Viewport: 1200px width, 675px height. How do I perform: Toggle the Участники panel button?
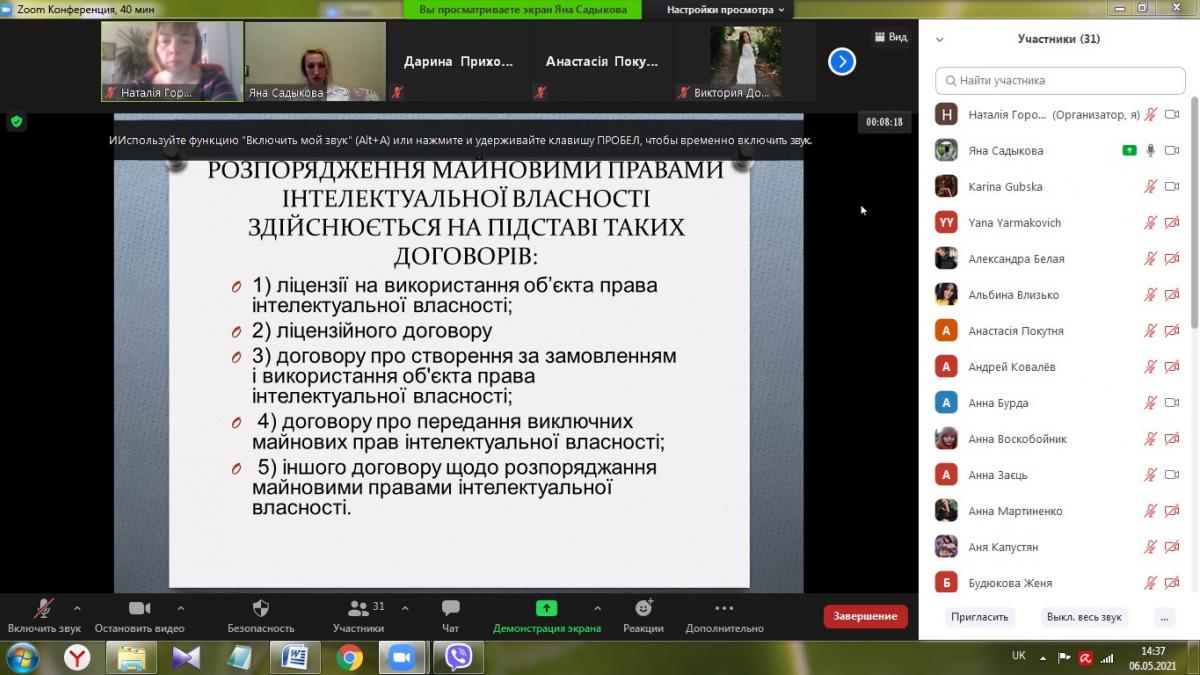click(x=358, y=616)
